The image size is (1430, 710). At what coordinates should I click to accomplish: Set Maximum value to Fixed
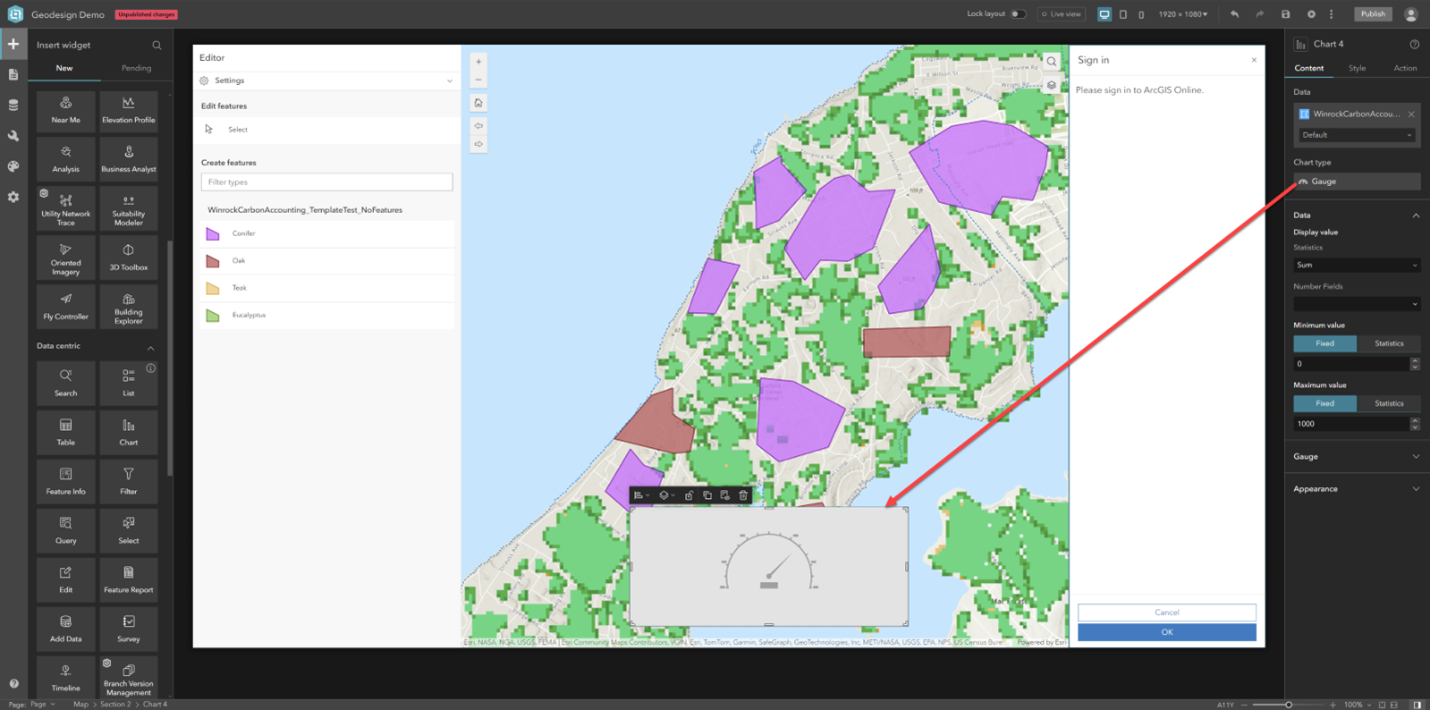pyautogui.click(x=1325, y=403)
